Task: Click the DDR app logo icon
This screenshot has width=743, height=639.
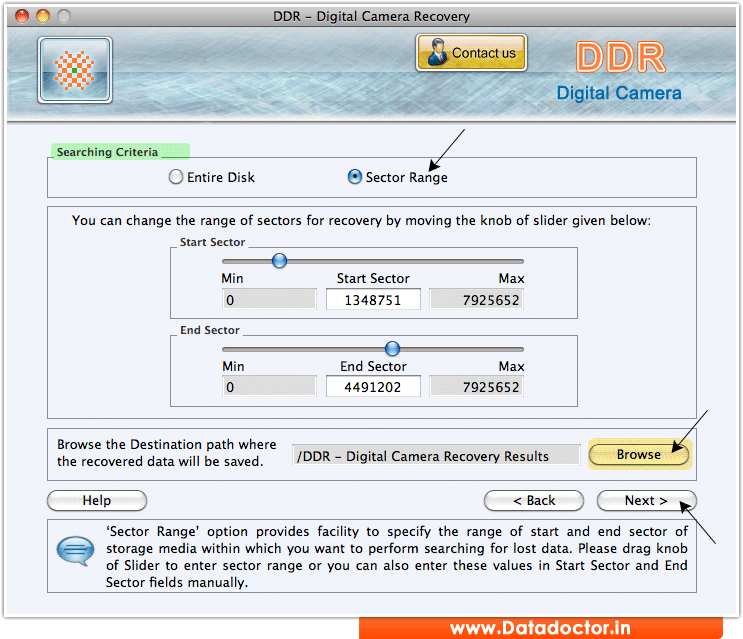Action: pyautogui.click(x=75, y=70)
